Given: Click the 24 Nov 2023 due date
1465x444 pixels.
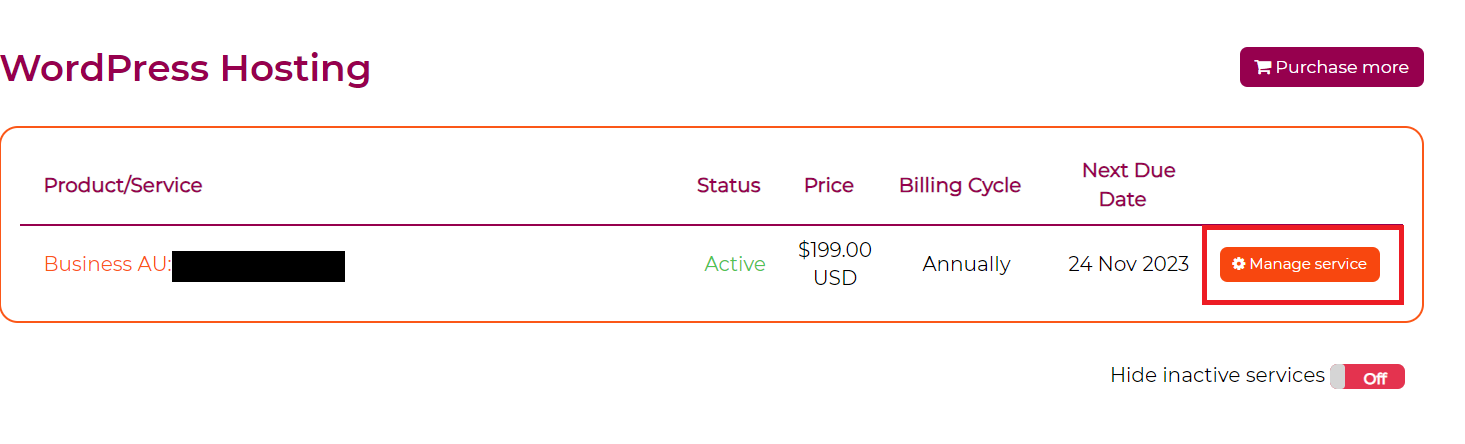Looking at the screenshot, I should pyautogui.click(x=1128, y=264).
